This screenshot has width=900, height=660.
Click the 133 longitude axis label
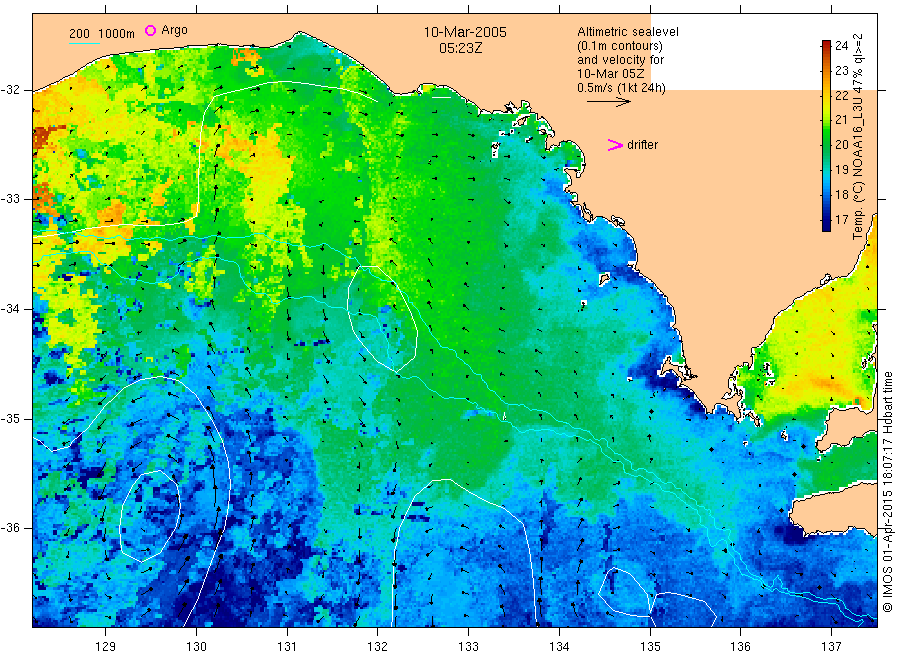[x=468, y=646]
